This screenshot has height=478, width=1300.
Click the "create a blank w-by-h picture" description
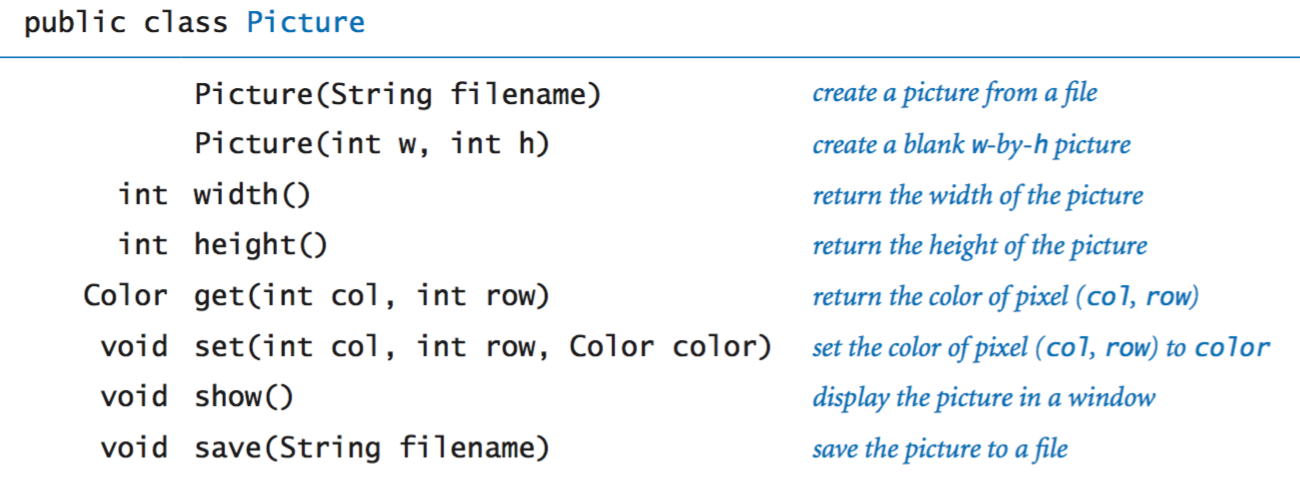[x=971, y=145]
